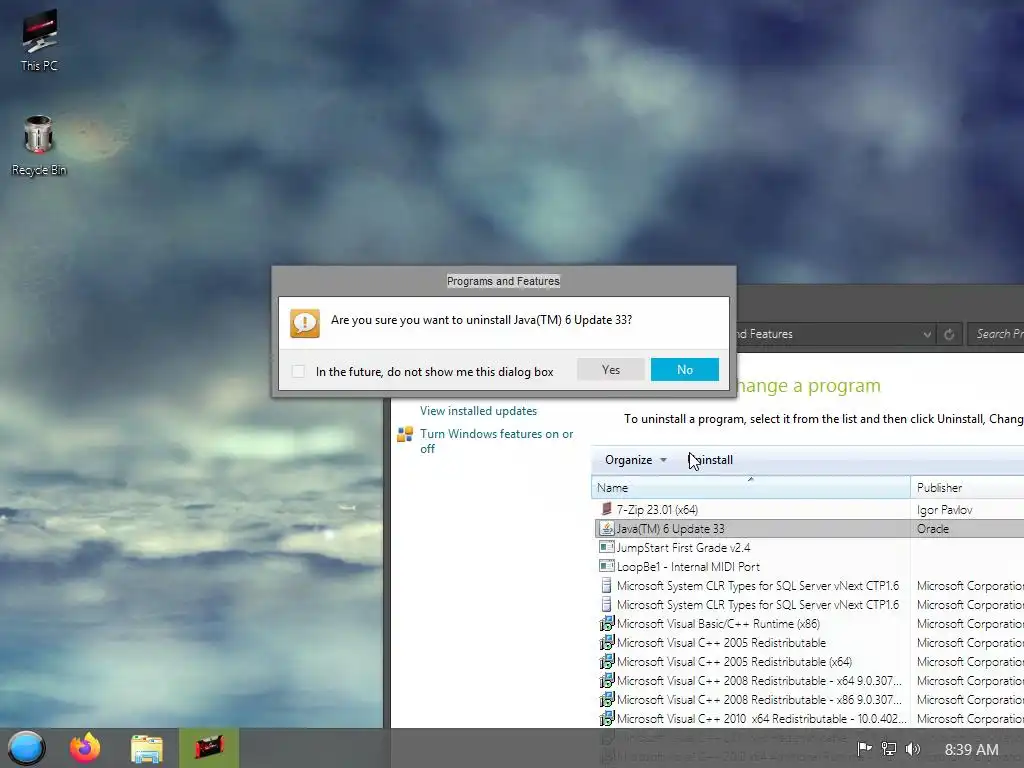Launch Firefox from the taskbar
This screenshot has height=768, width=1024.
click(x=86, y=748)
